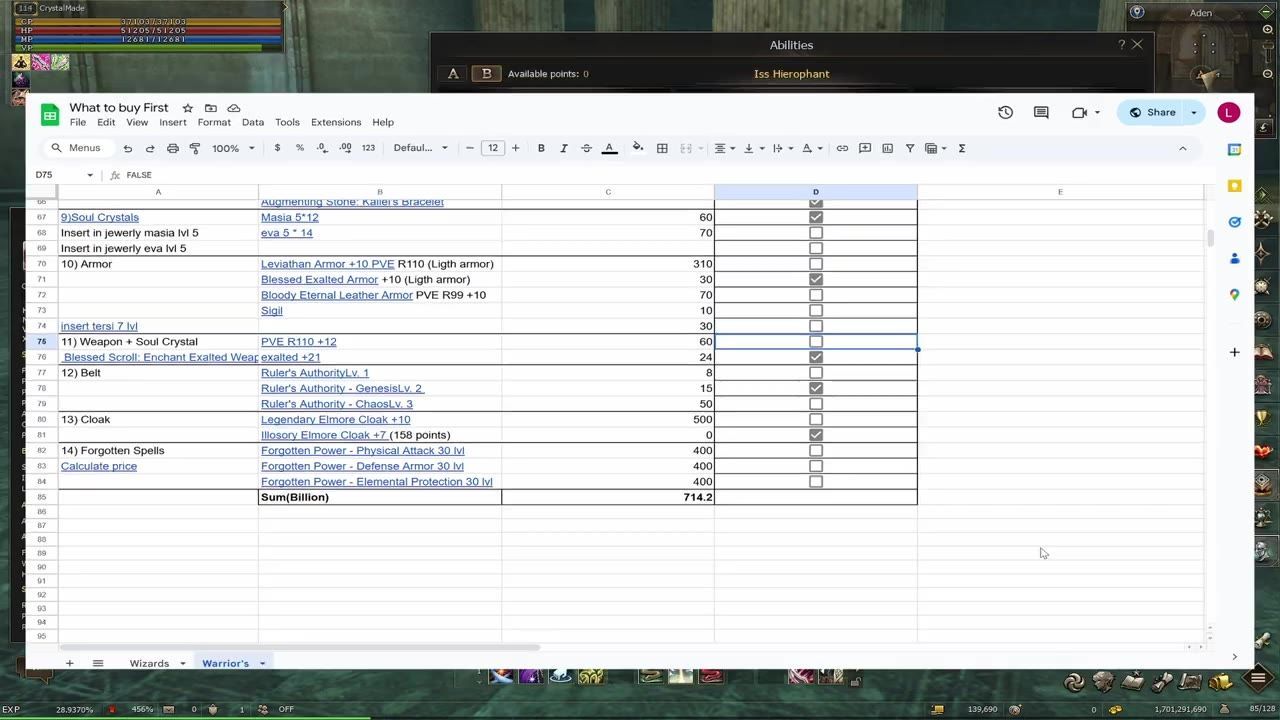Redo the last undone action
Screen dimensions: 1280x720
[150, 148]
